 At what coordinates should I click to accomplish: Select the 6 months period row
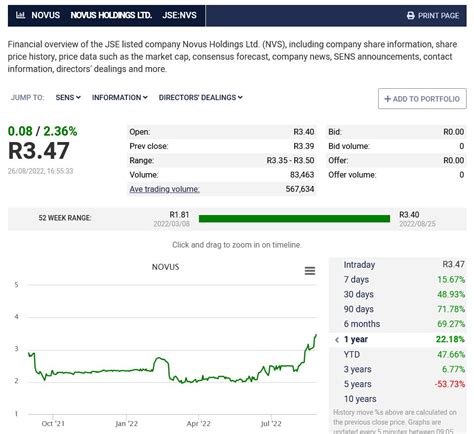click(397, 324)
